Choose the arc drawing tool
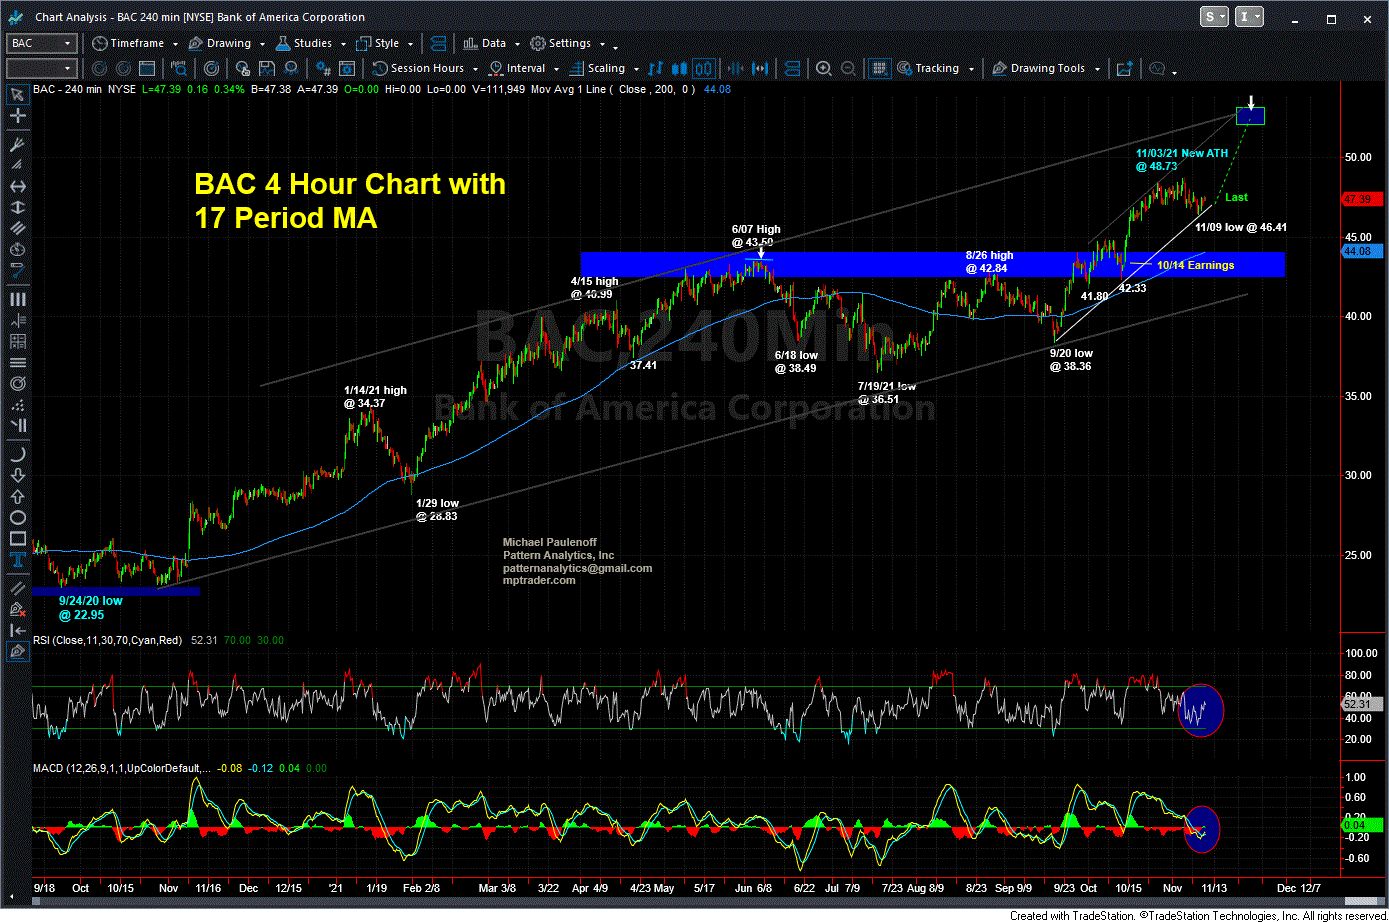Viewport: 1389px width, 922px height. pos(17,454)
